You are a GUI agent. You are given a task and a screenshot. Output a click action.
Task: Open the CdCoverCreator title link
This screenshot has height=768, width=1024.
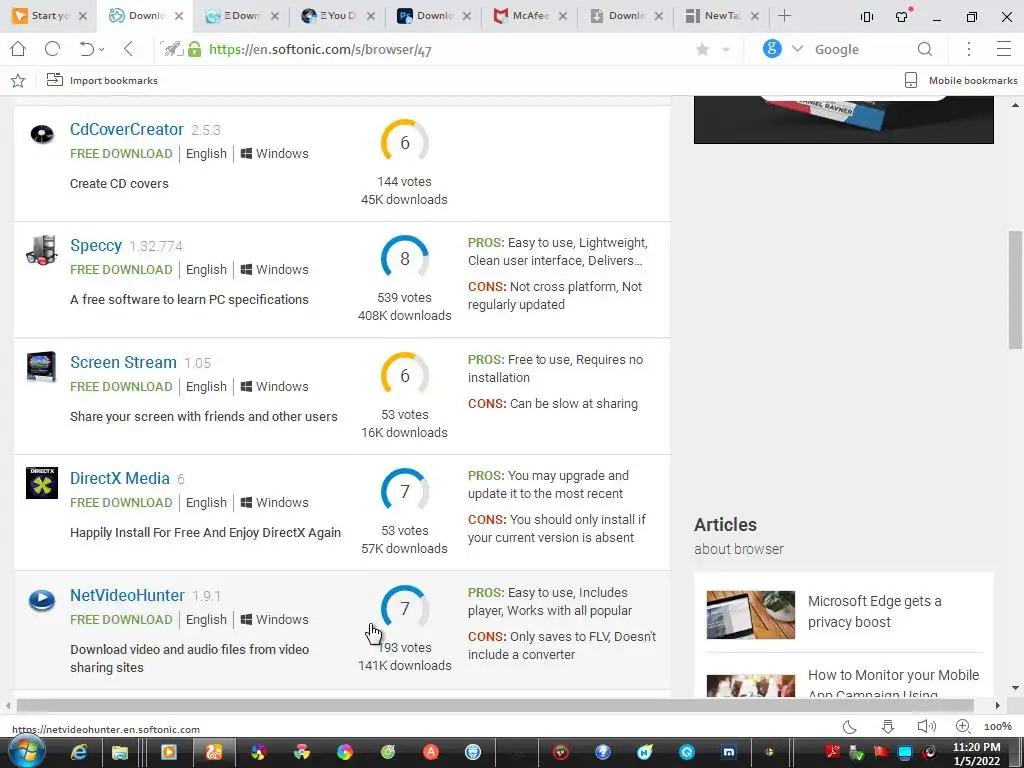(x=127, y=129)
